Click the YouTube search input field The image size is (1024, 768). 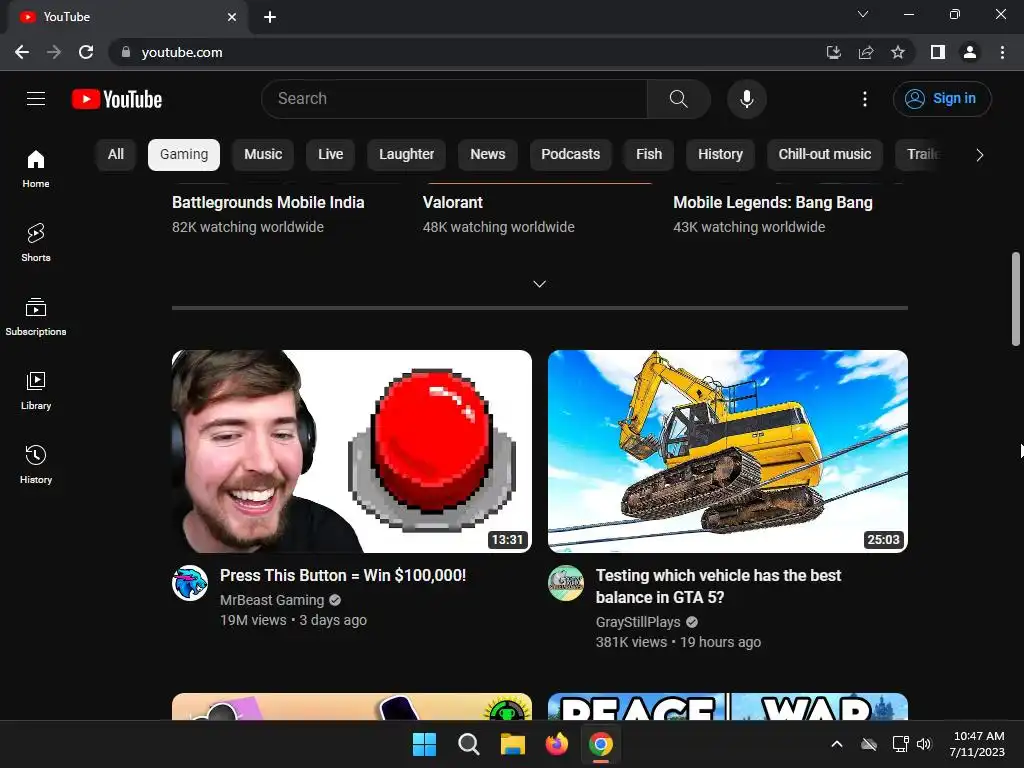click(x=455, y=99)
